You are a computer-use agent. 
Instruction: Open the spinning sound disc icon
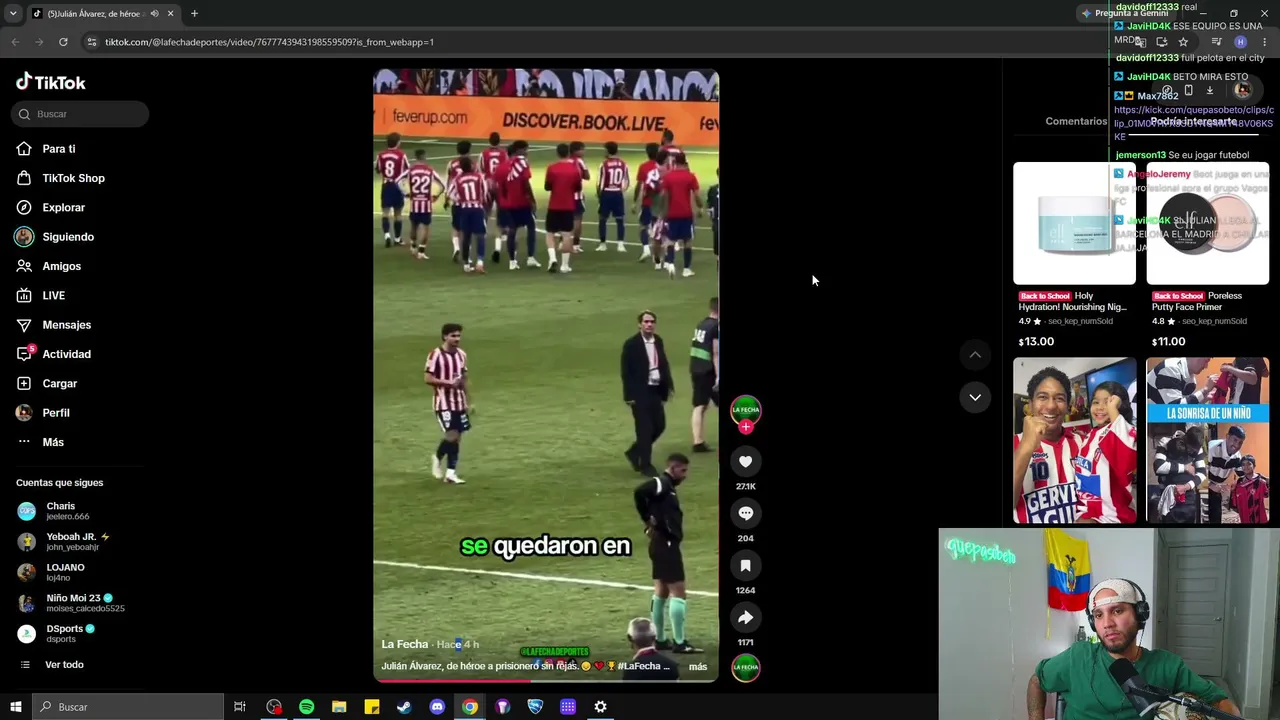click(x=745, y=667)
